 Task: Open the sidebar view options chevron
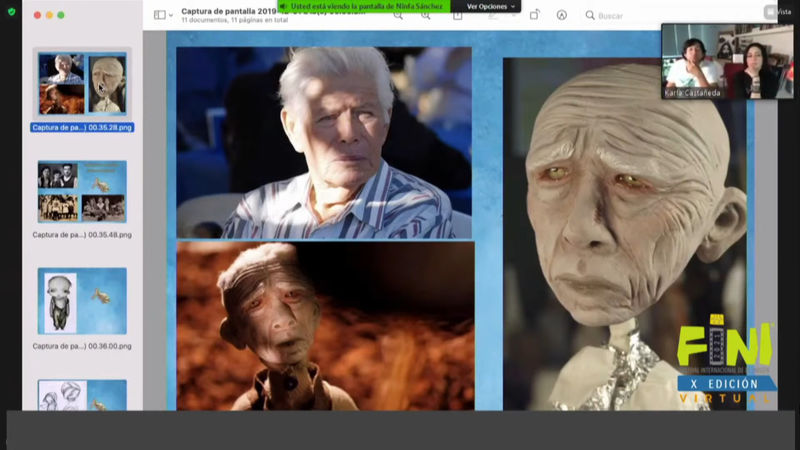[170, 15]
